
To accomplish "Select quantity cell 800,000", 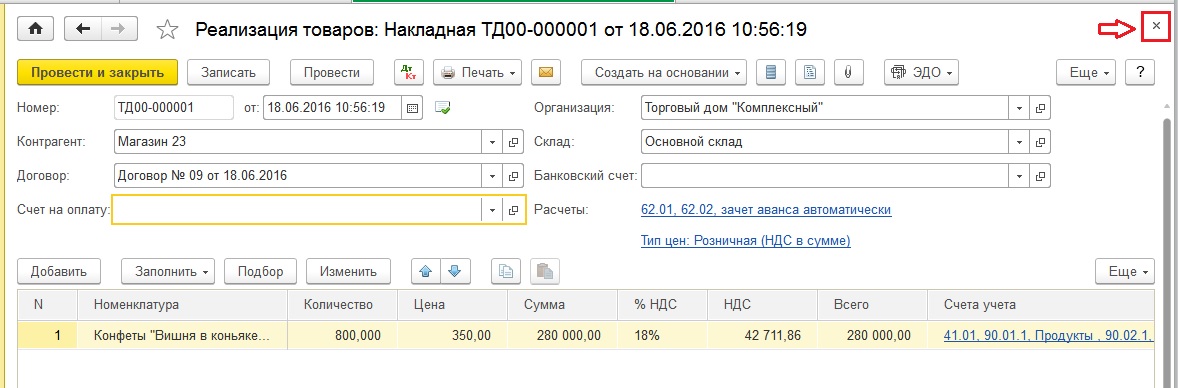I will point(343,335).
